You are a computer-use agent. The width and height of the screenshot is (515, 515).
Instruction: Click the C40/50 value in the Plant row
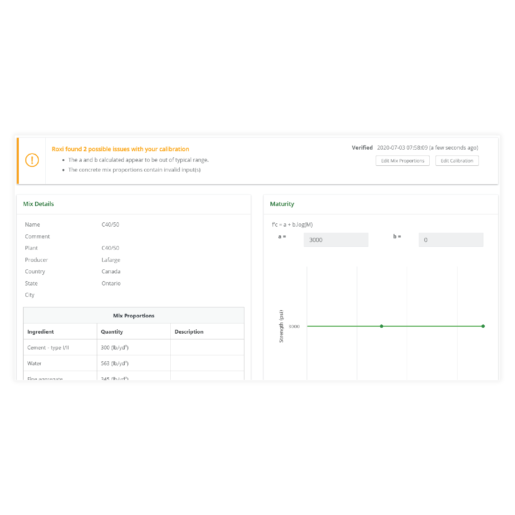tap(110, 248)
